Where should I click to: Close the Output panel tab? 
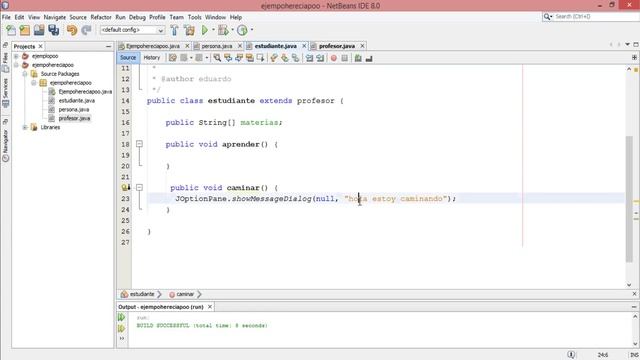[x=210, y=307]
